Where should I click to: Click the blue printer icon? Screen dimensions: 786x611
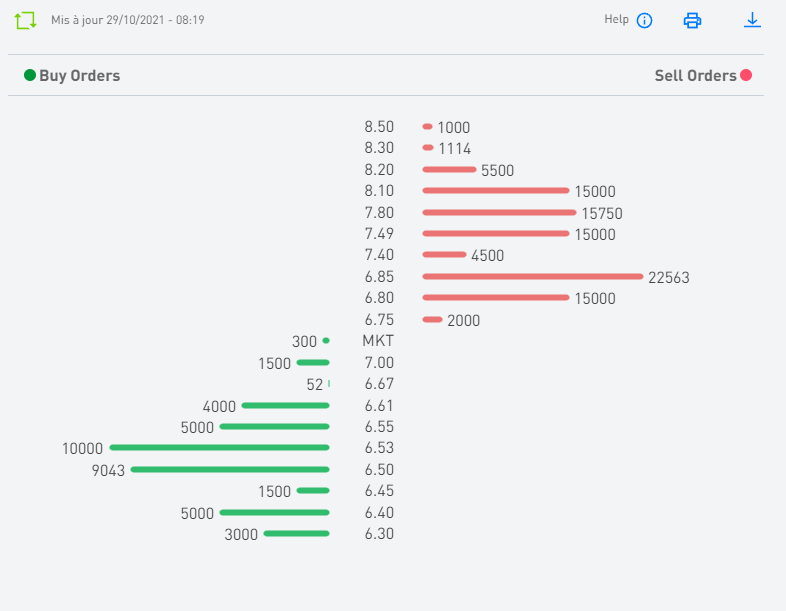click(692, 20)
